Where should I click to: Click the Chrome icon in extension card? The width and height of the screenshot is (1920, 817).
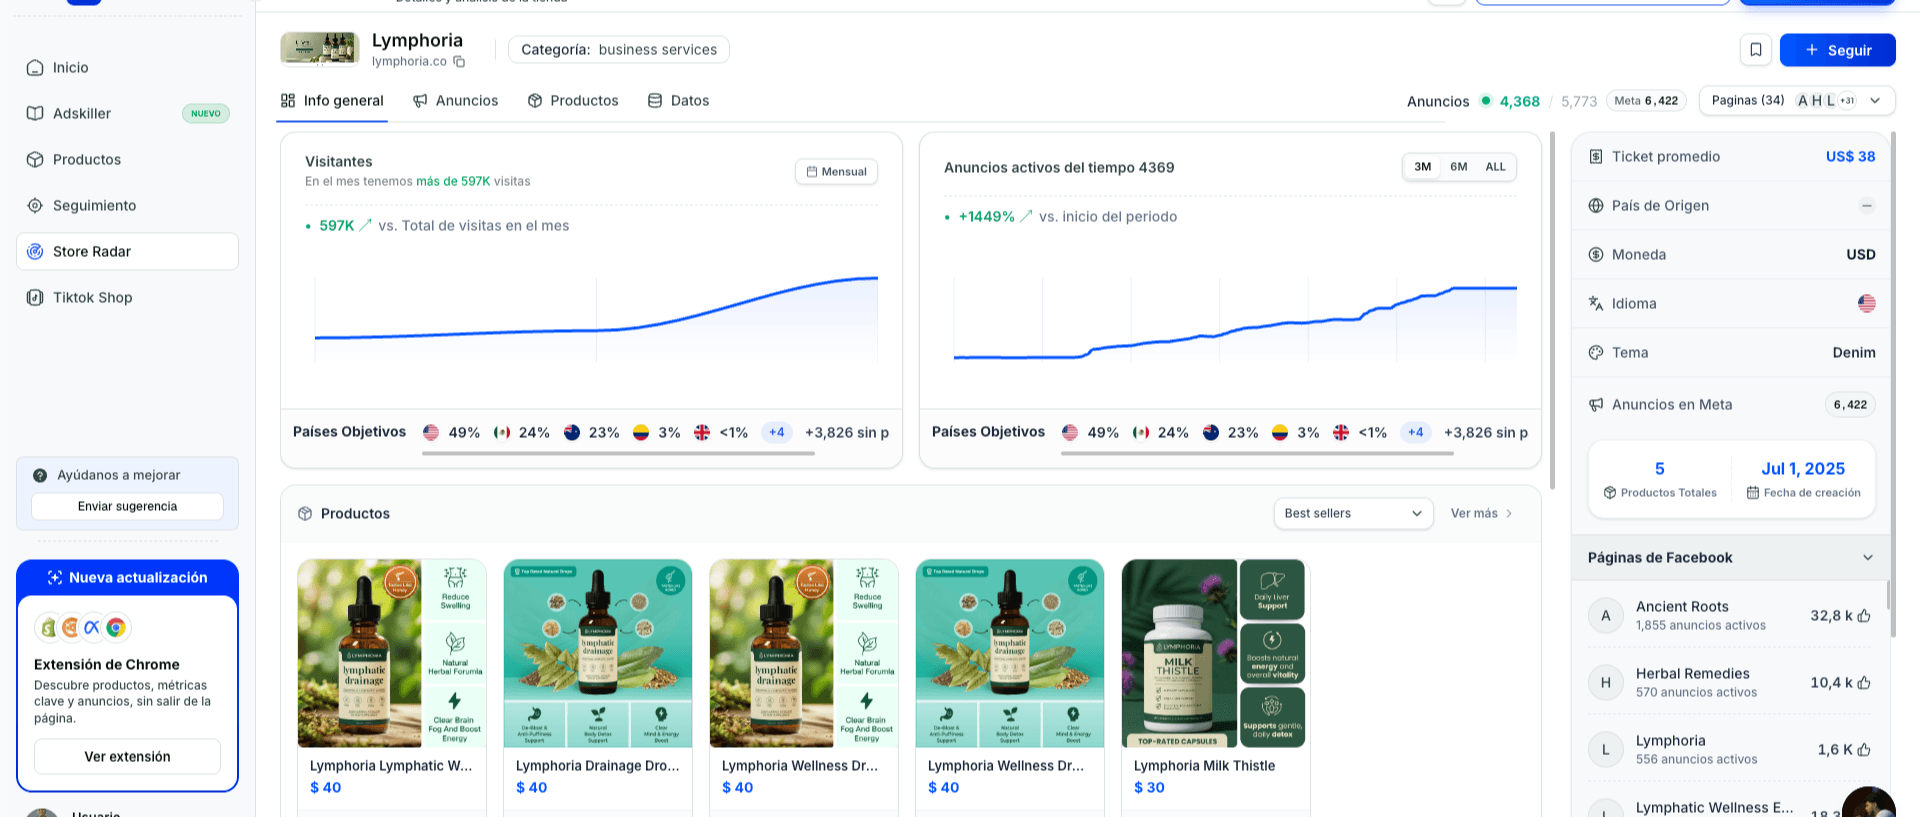(x=116, y=628)
